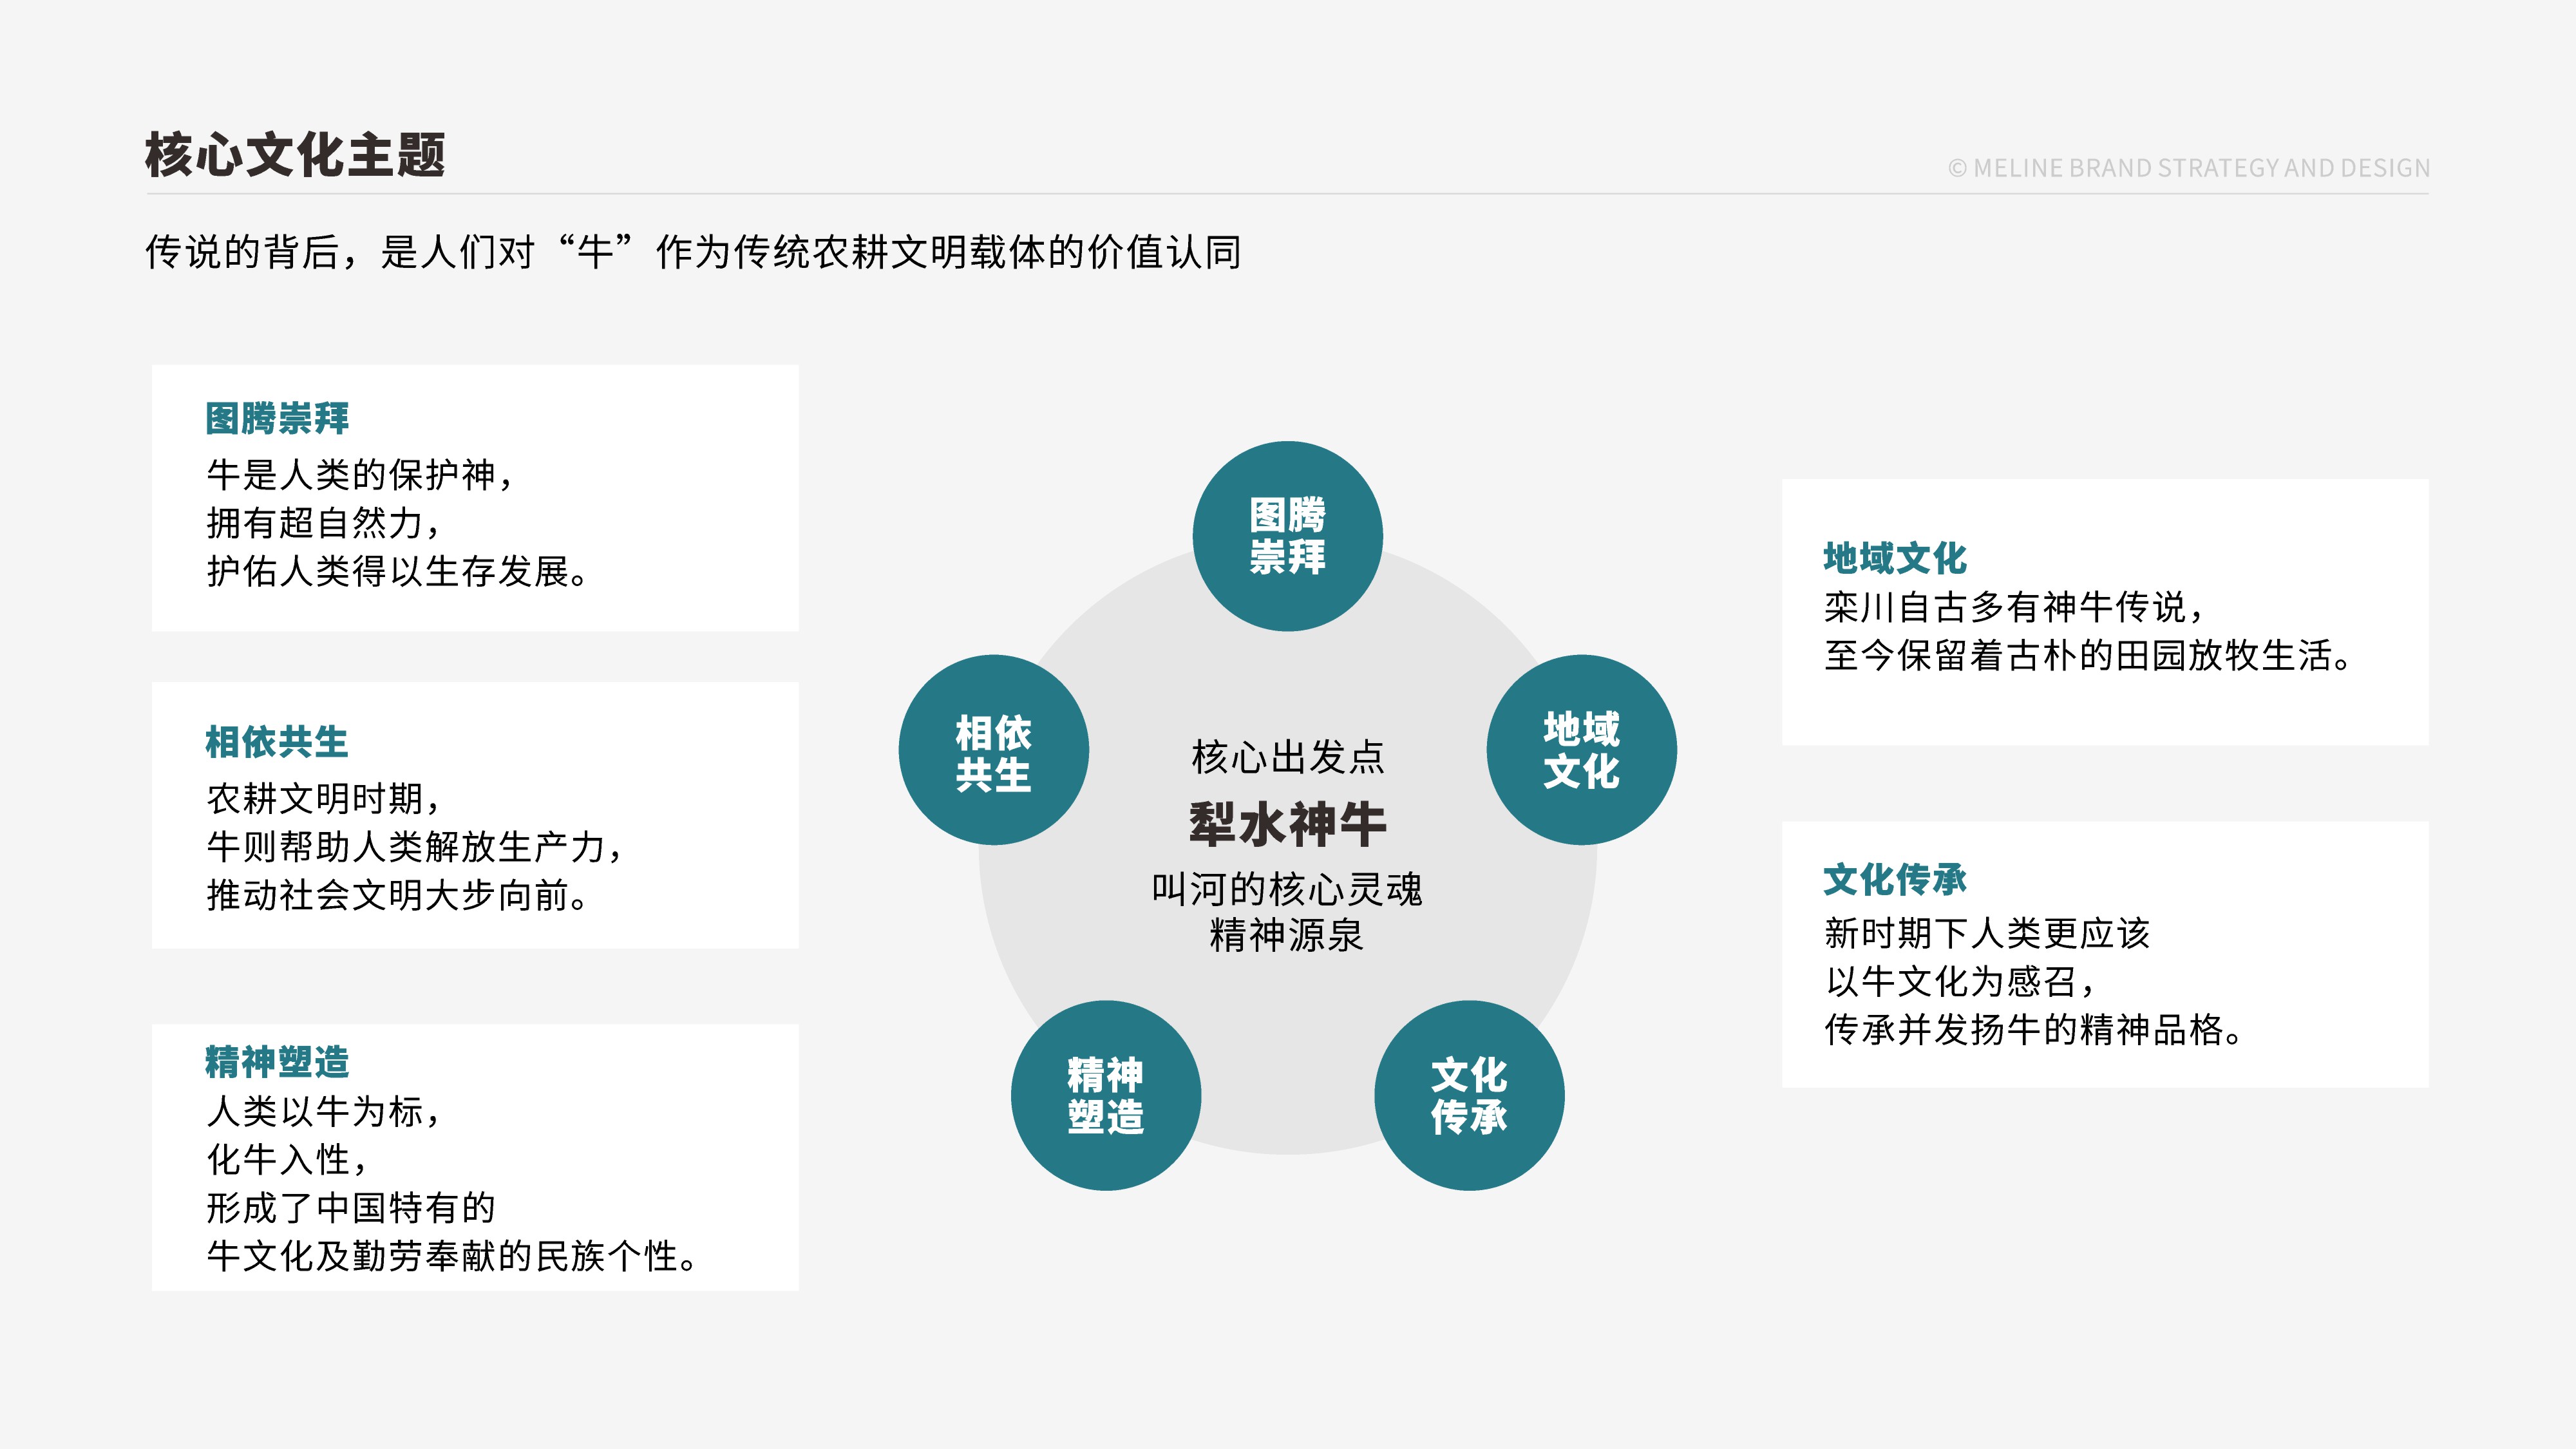Click the 地域文化 teal circle

pyautogui.click(x=1581, y=750)
